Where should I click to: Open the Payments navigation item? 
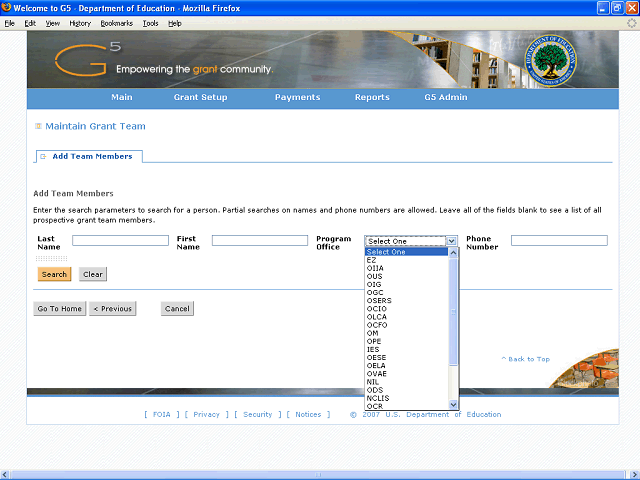298,97
